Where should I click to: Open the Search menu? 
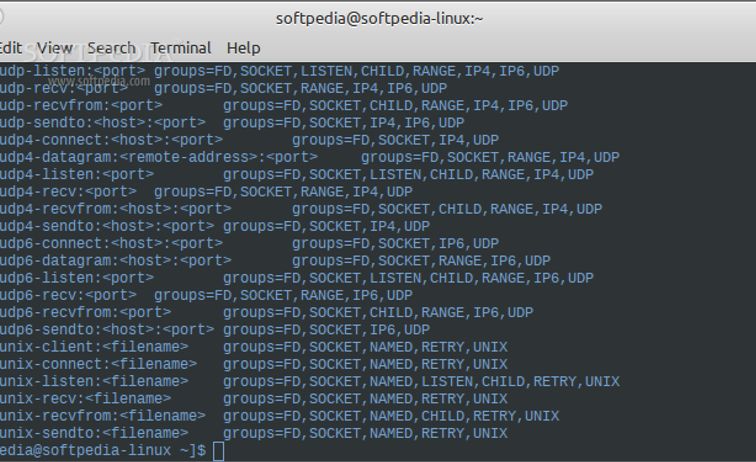tap(111, 48)
